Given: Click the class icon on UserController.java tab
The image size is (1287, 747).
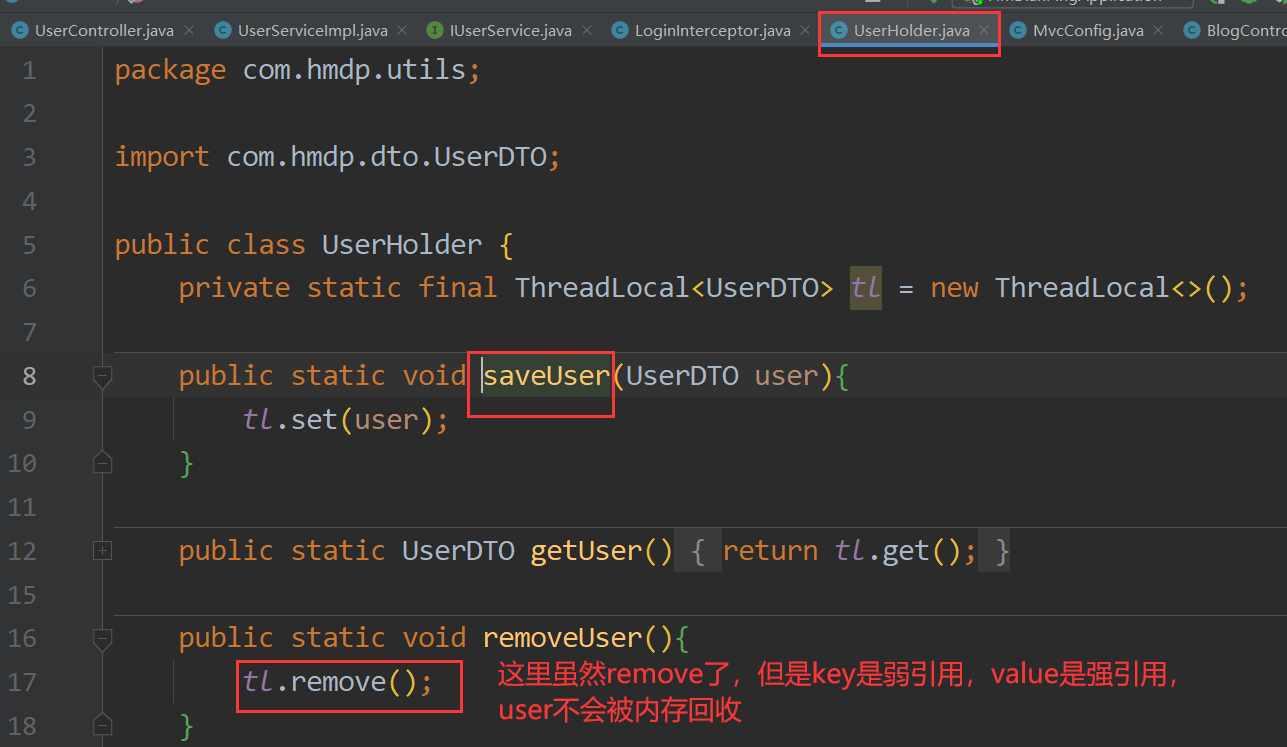Looking at the screenshot, I should (x=19, y=31).
